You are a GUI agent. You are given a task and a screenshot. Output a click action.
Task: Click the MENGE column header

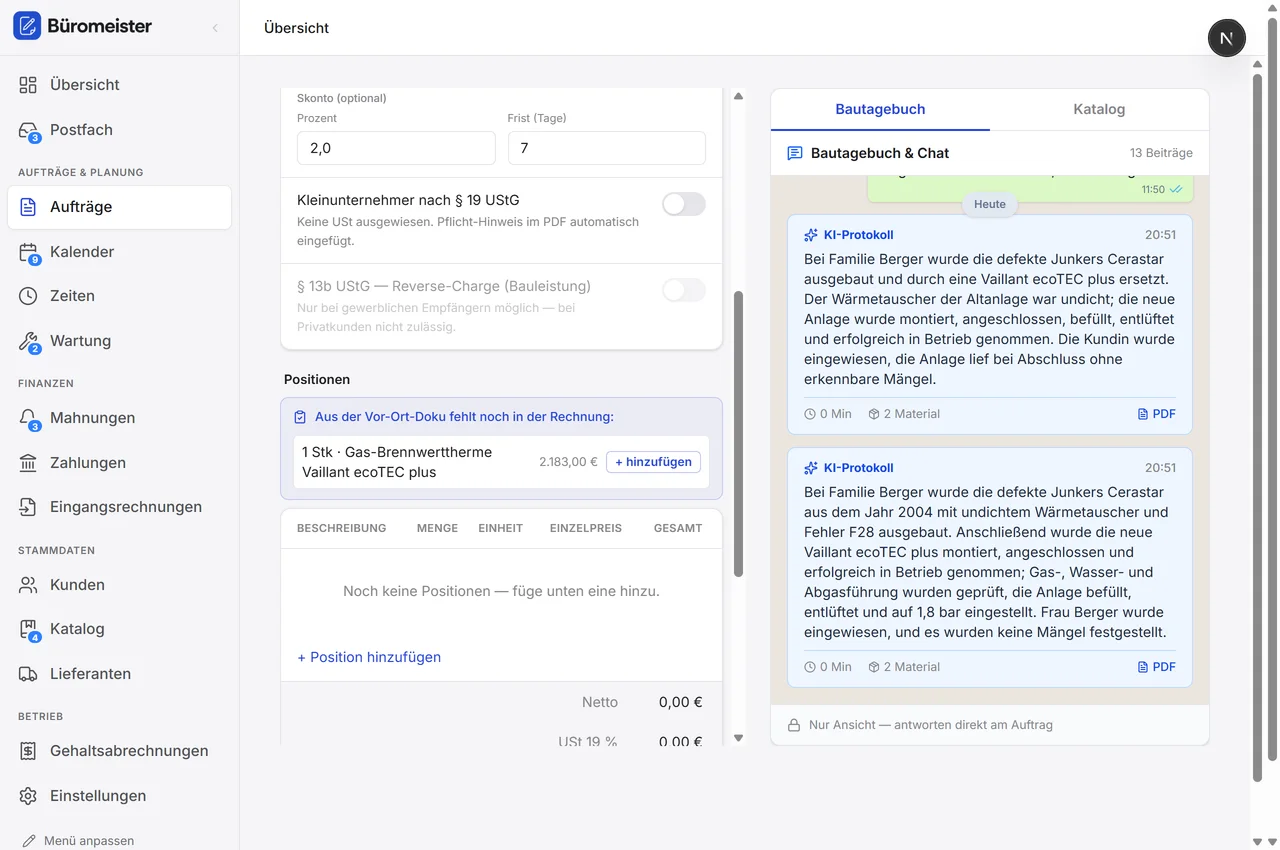(437, 528)
